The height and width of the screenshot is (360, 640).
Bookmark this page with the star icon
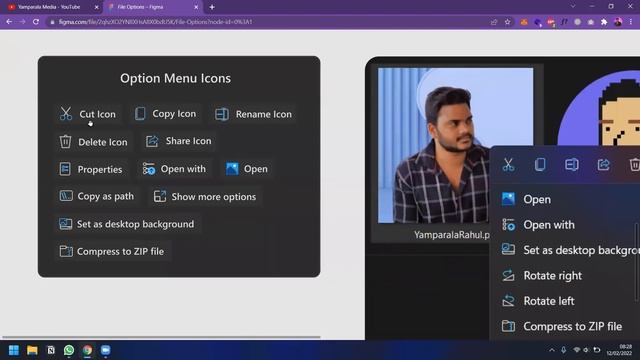pos(507,22)
